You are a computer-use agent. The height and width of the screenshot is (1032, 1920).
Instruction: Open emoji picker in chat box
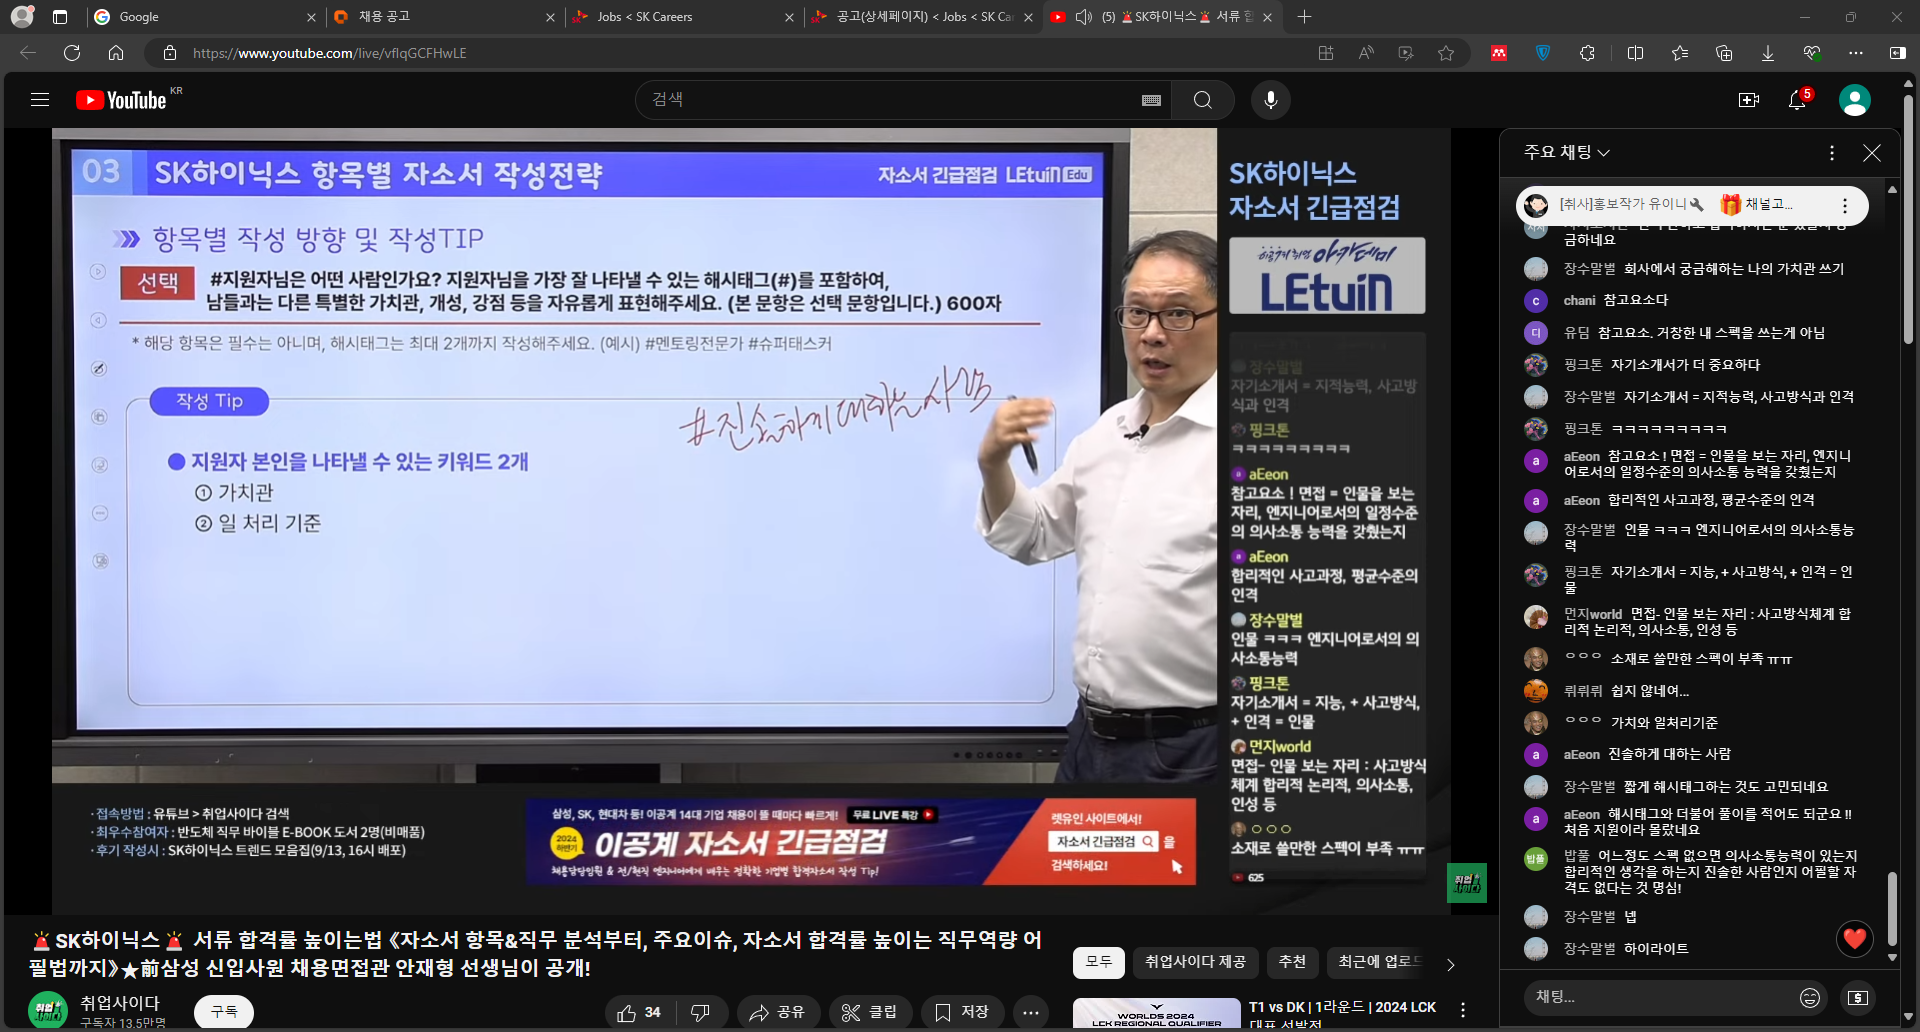tap(1810, 997)
